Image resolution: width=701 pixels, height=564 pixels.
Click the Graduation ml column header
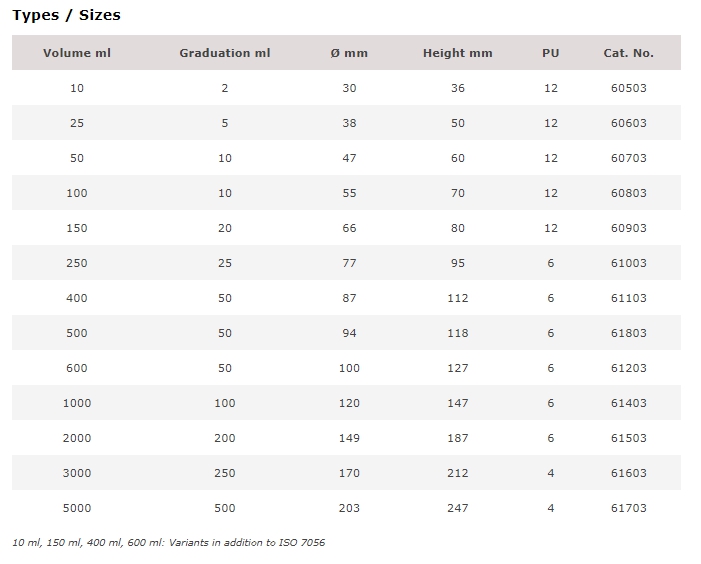point(225,53)
